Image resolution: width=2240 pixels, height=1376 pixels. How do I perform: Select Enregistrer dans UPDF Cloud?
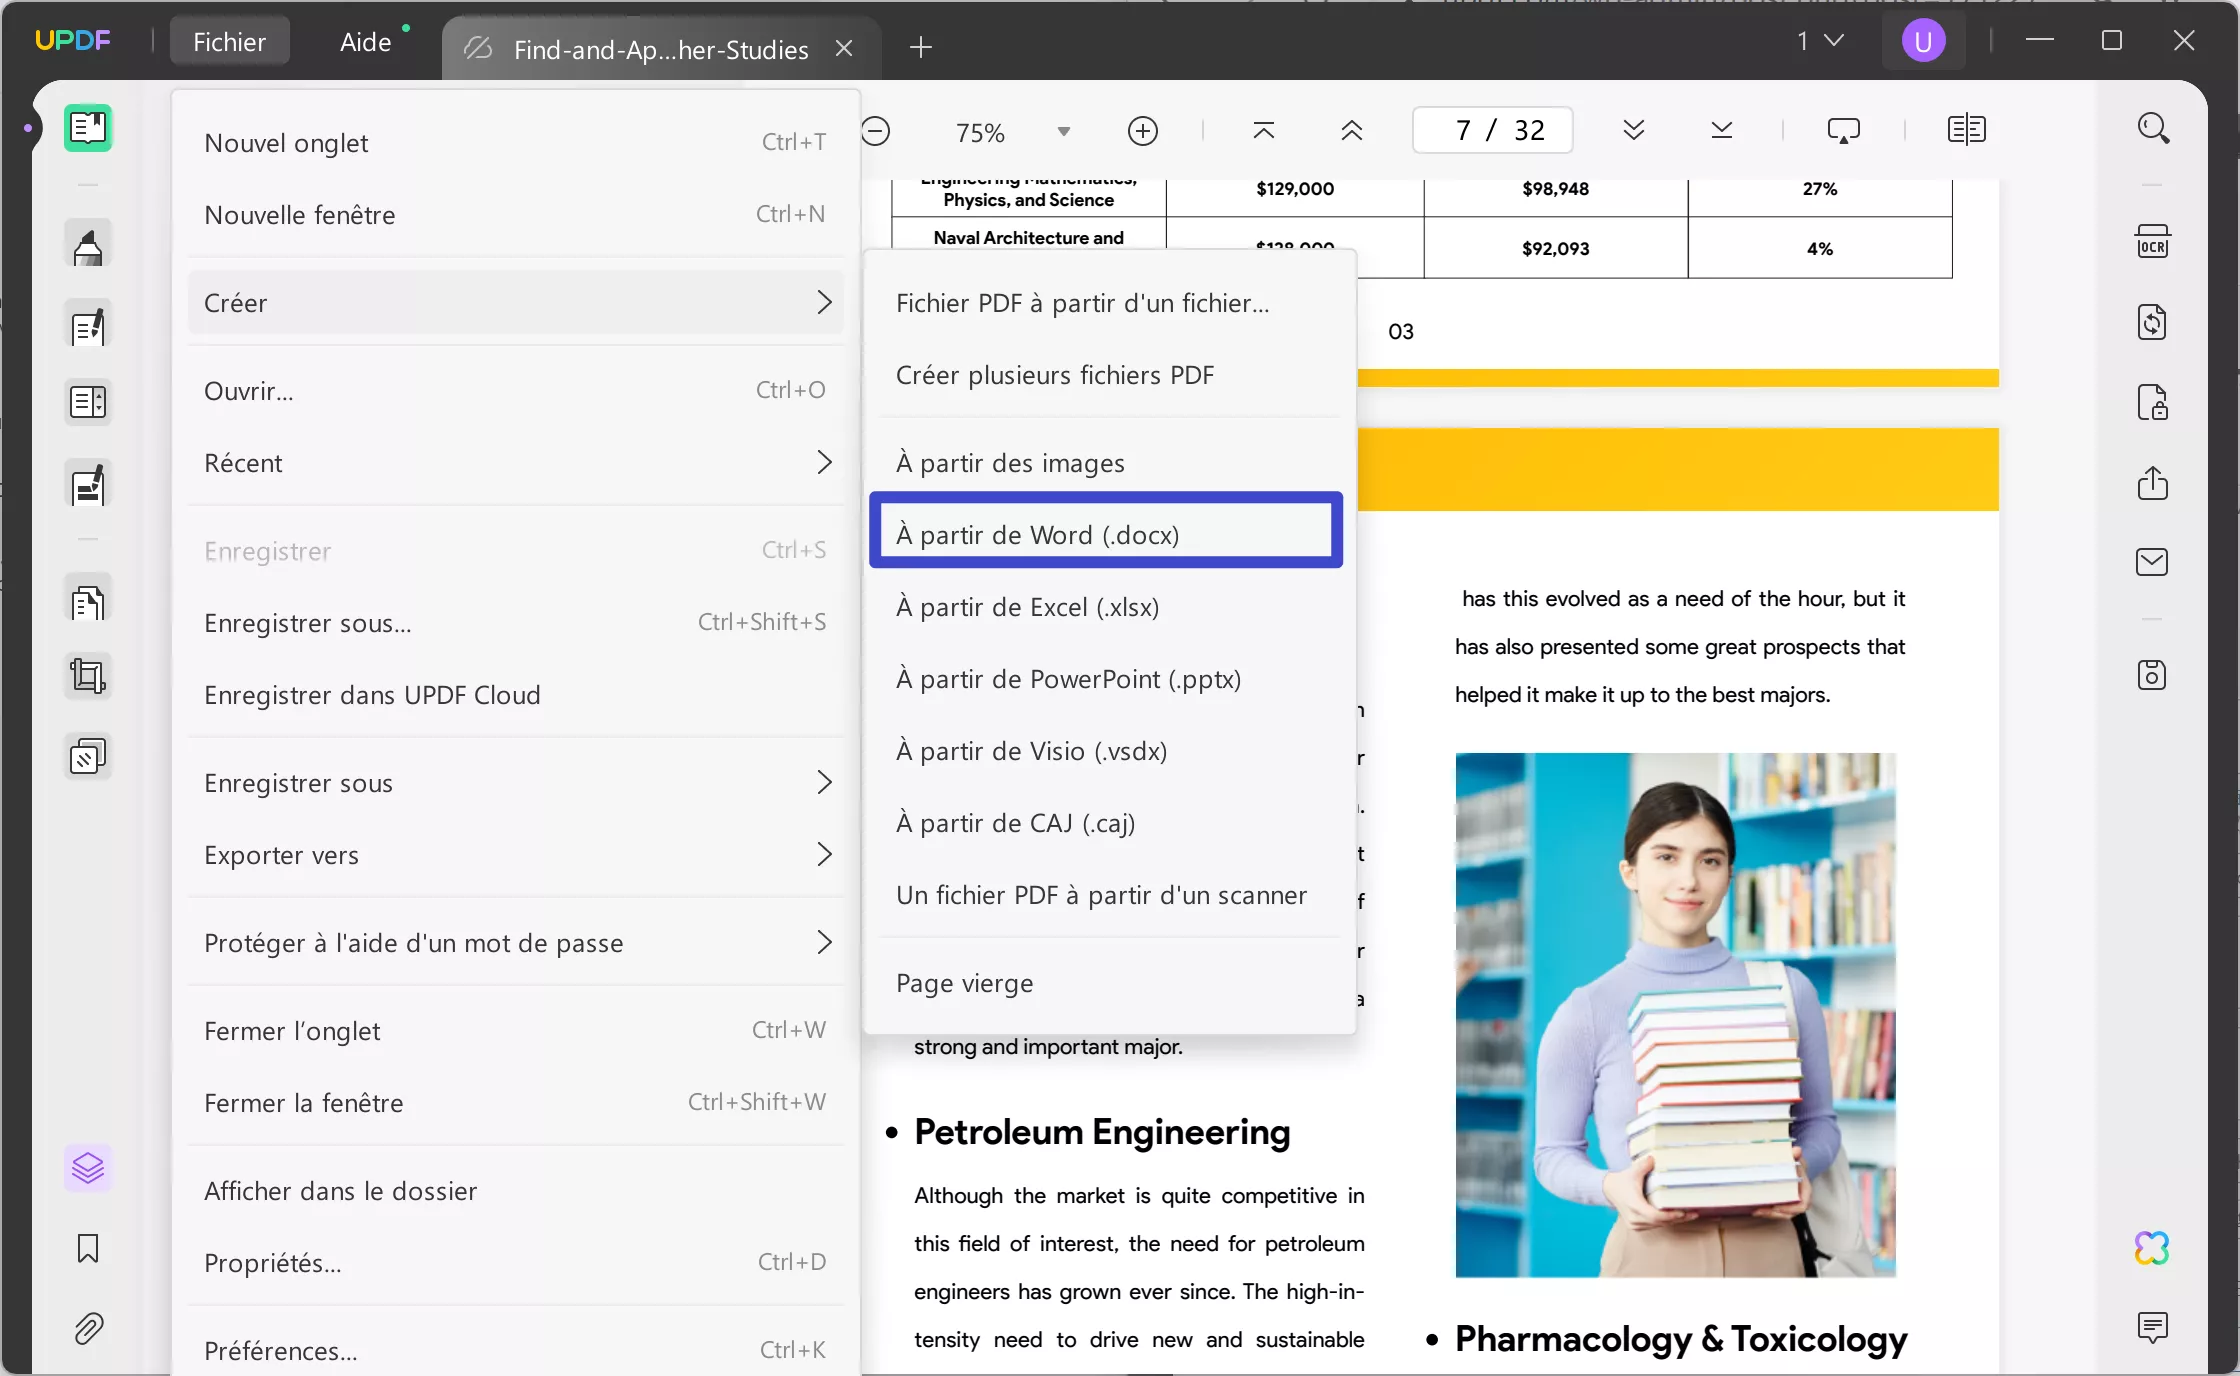pos(516,695)
